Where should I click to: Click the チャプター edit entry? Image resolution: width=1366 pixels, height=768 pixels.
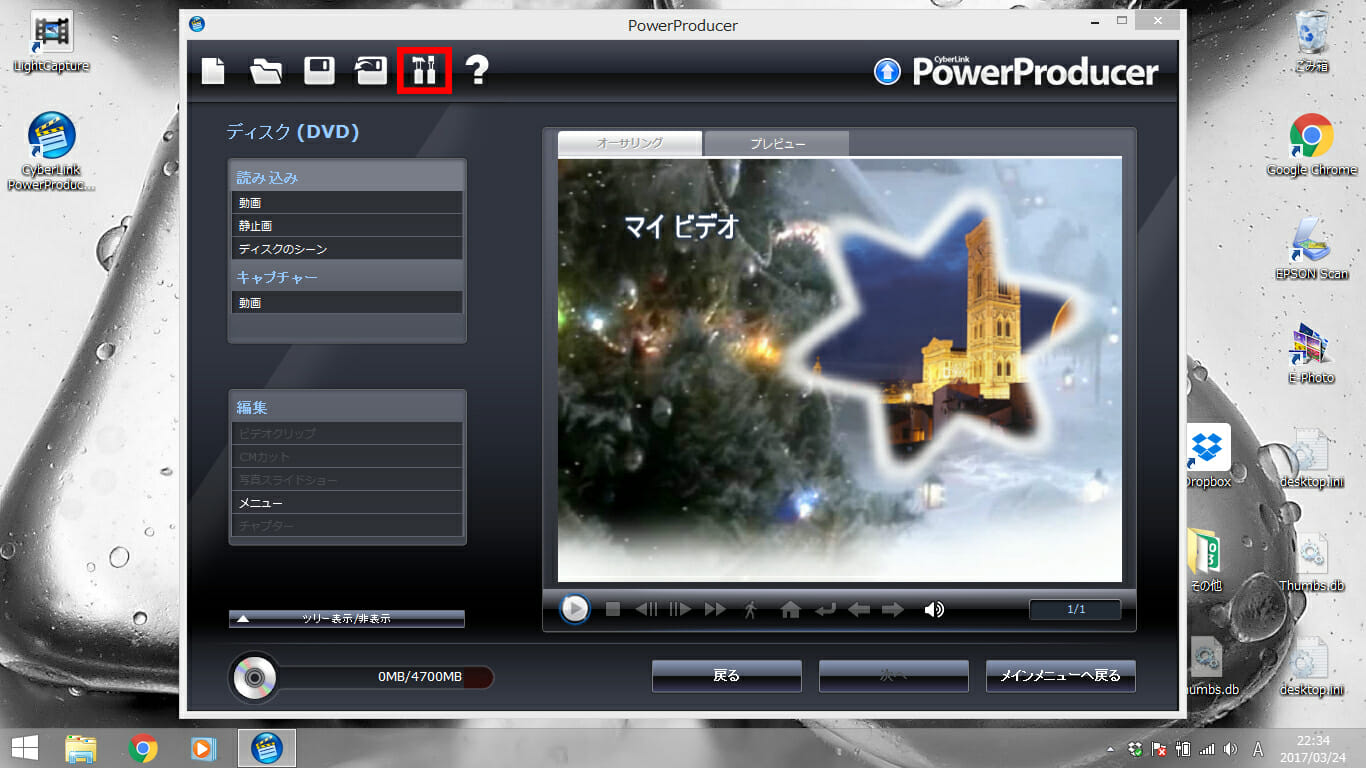pyautogui.click(x=347, y=525)
